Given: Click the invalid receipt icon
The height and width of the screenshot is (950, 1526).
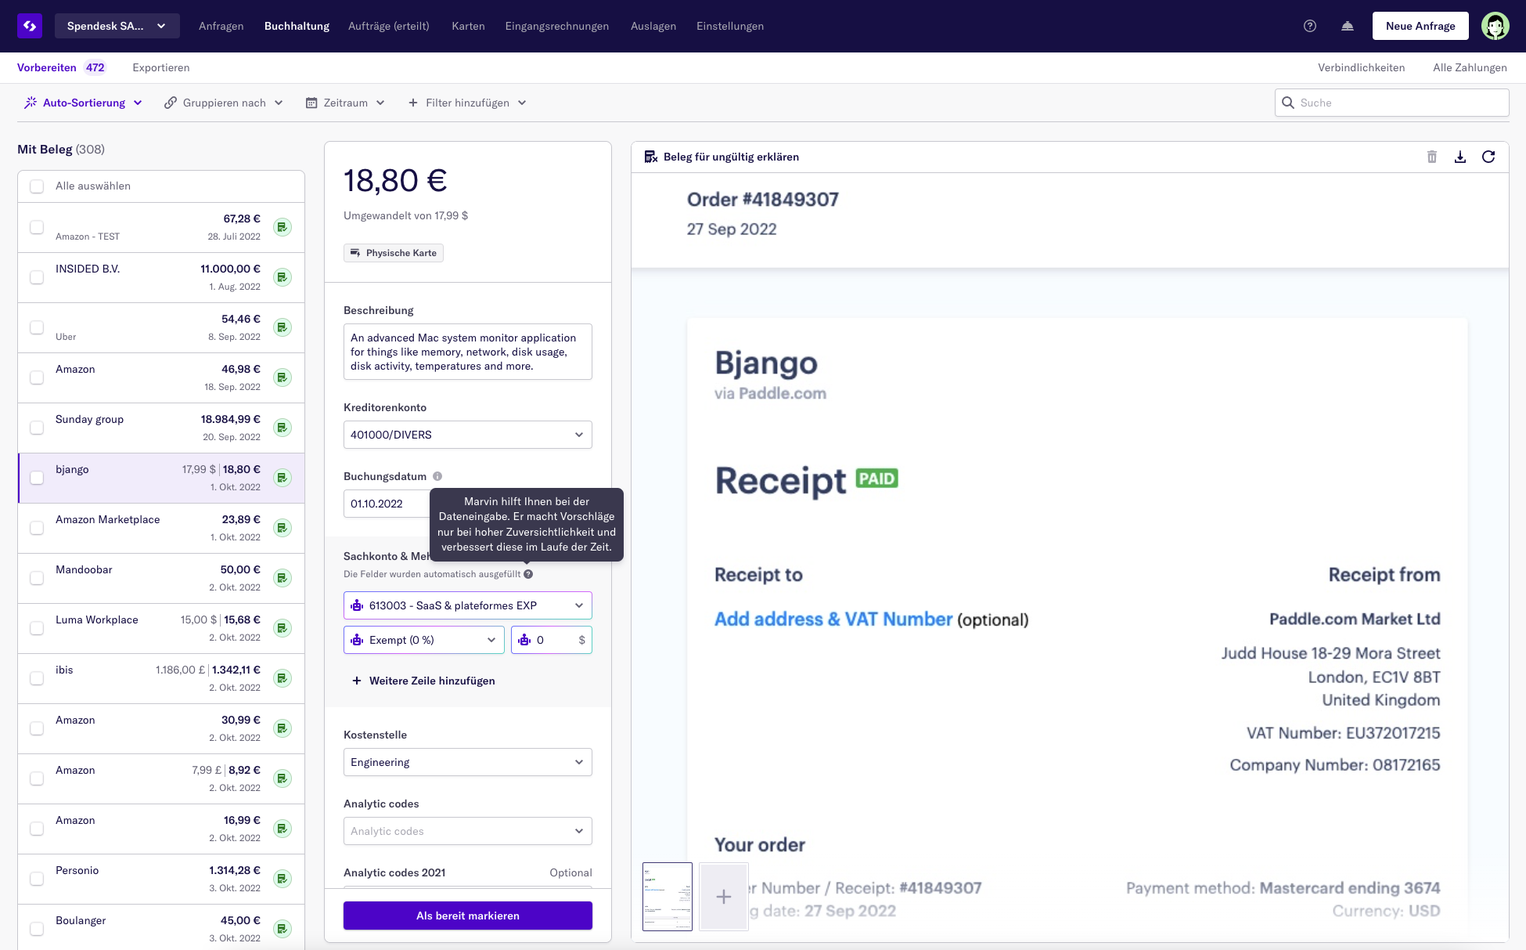Looking at the screenshot, I should (x=651, y=157).
